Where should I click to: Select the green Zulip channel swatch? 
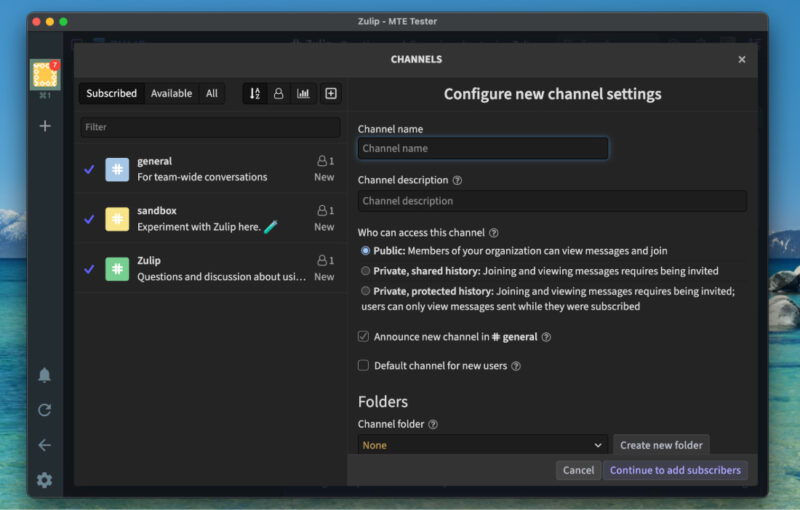[117, 269]
